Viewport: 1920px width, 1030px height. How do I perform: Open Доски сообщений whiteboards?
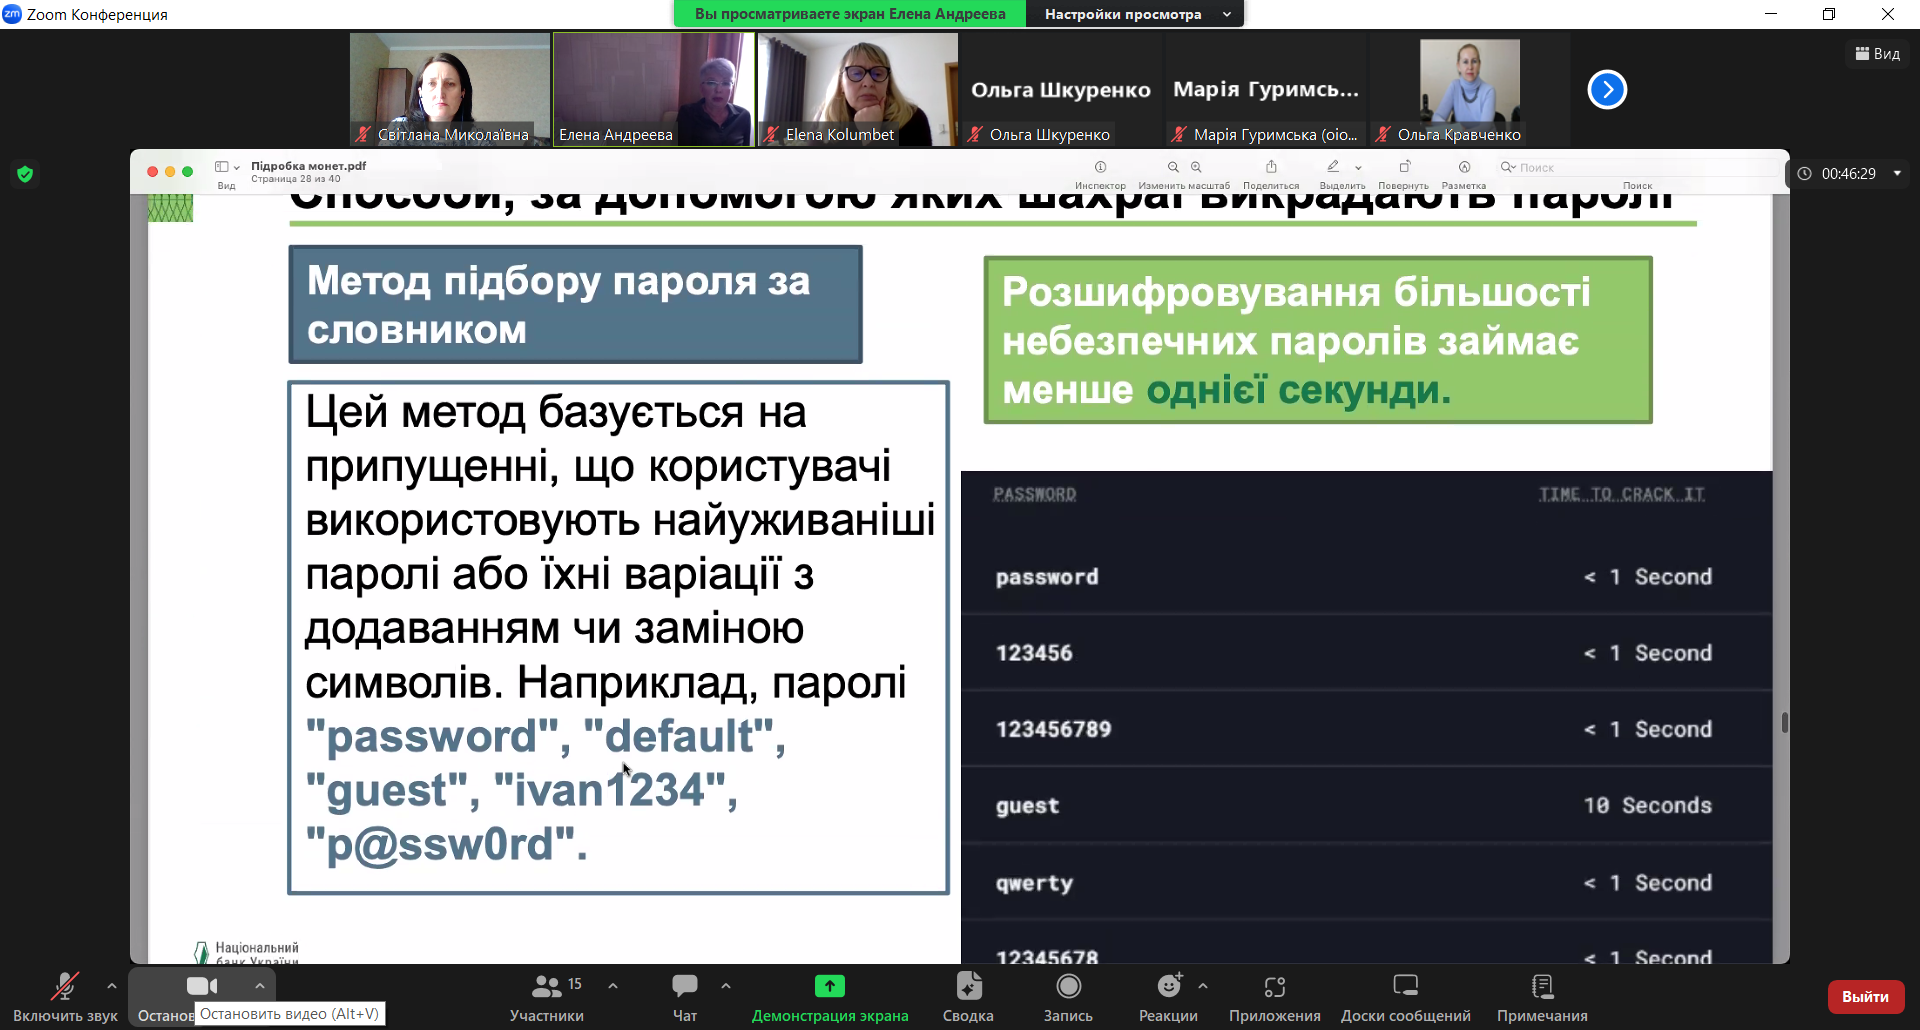[1406, 997]
